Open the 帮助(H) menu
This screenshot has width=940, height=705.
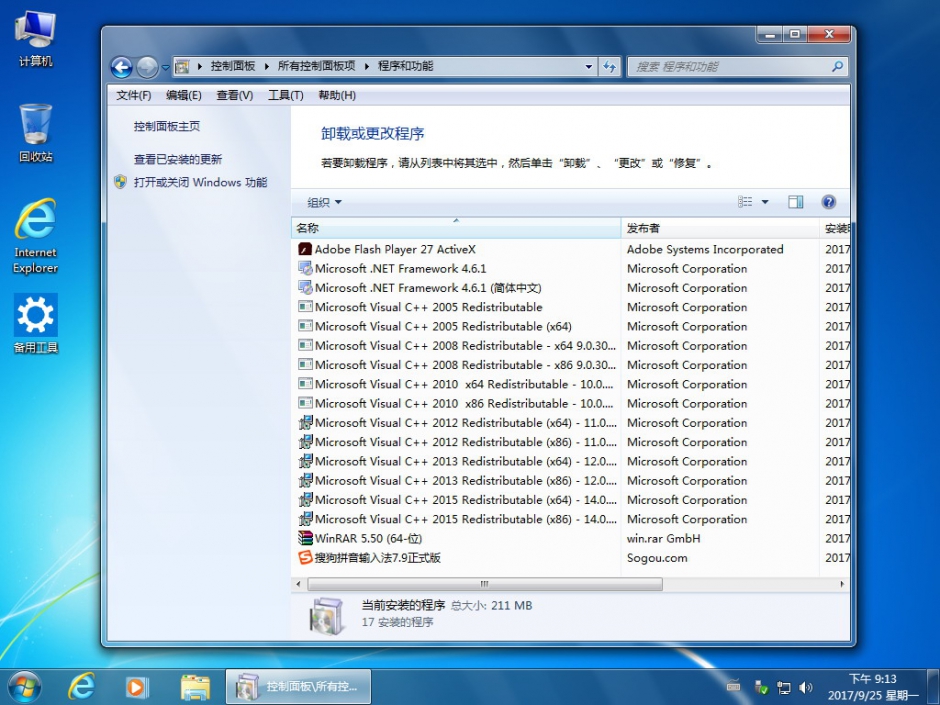(x=337, y=95)
